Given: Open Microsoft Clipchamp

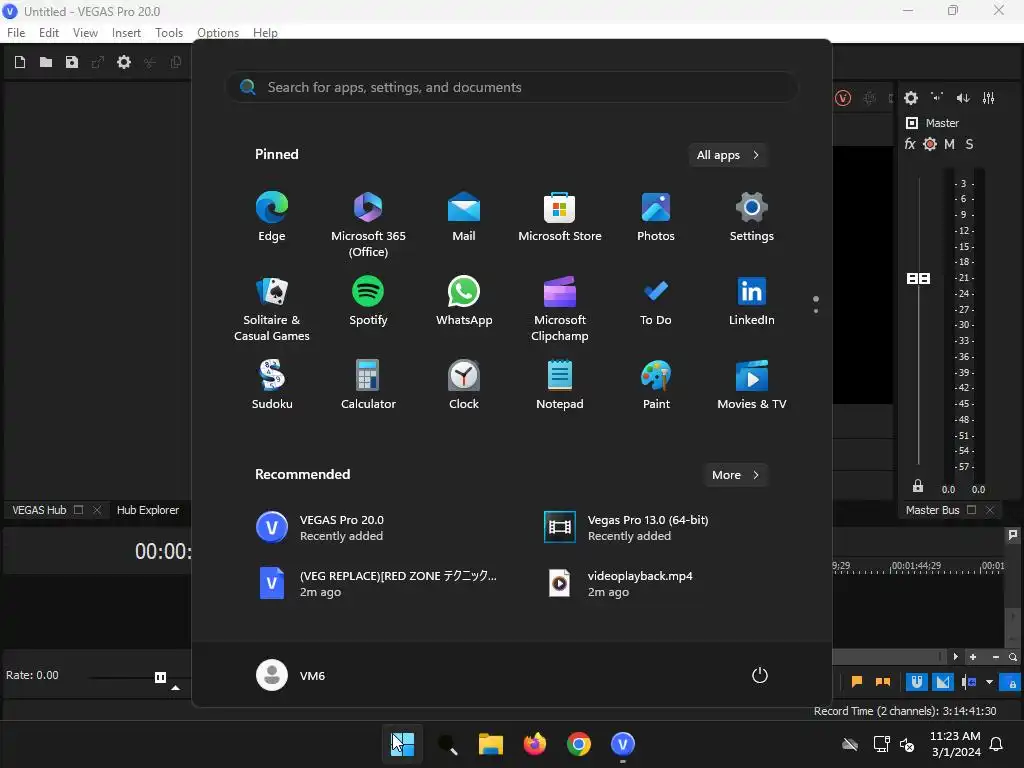Looking at the screenshot, I should (x=560, y=309).
